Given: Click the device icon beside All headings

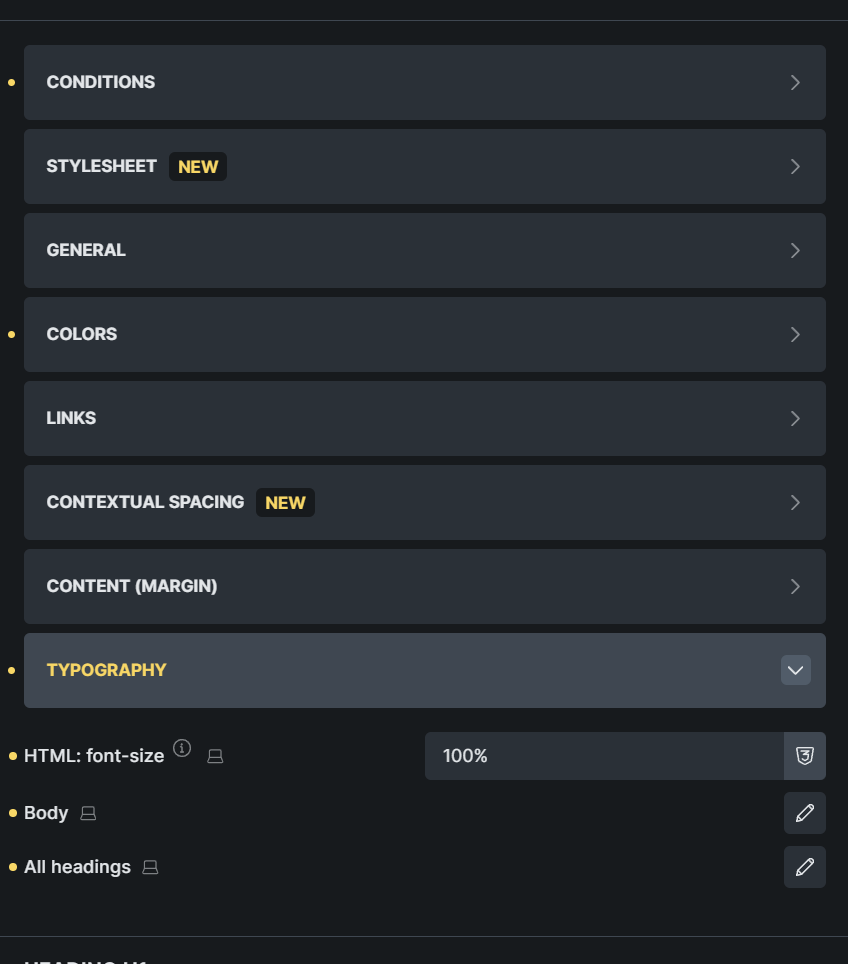Looking at the screenshot, I should point(149,867).
